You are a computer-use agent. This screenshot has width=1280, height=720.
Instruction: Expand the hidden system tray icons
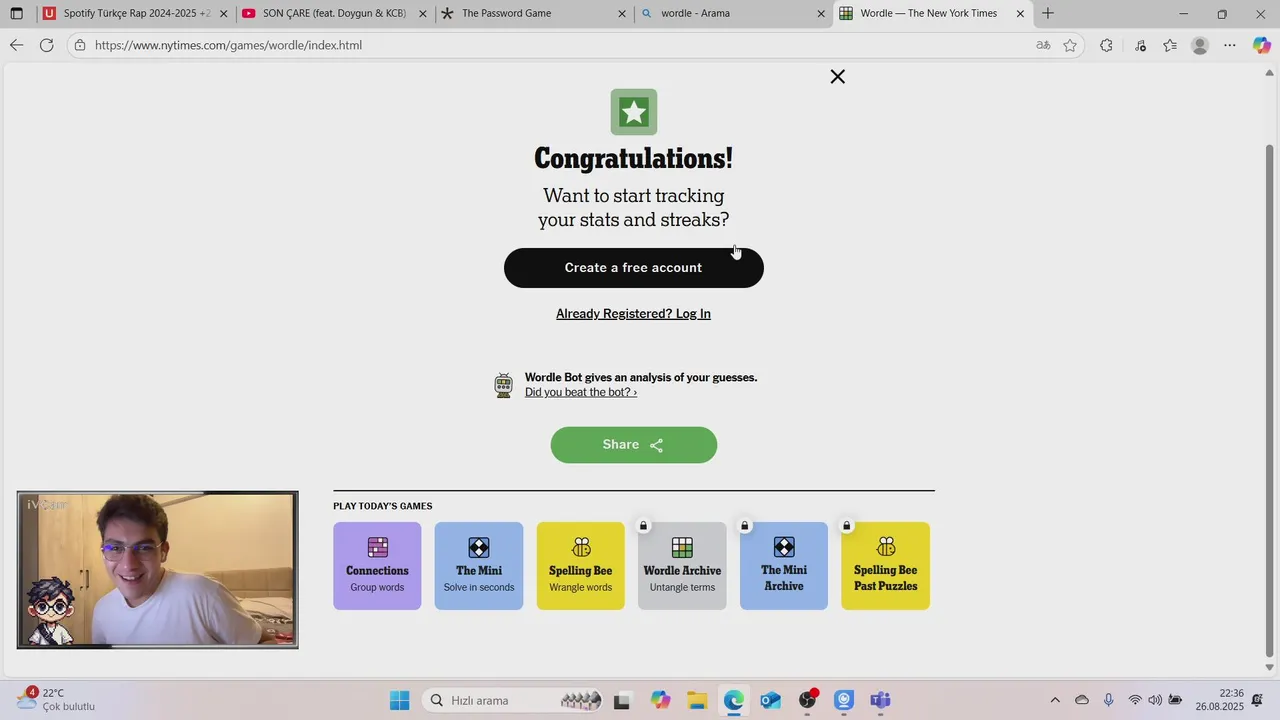point(1055,700)
